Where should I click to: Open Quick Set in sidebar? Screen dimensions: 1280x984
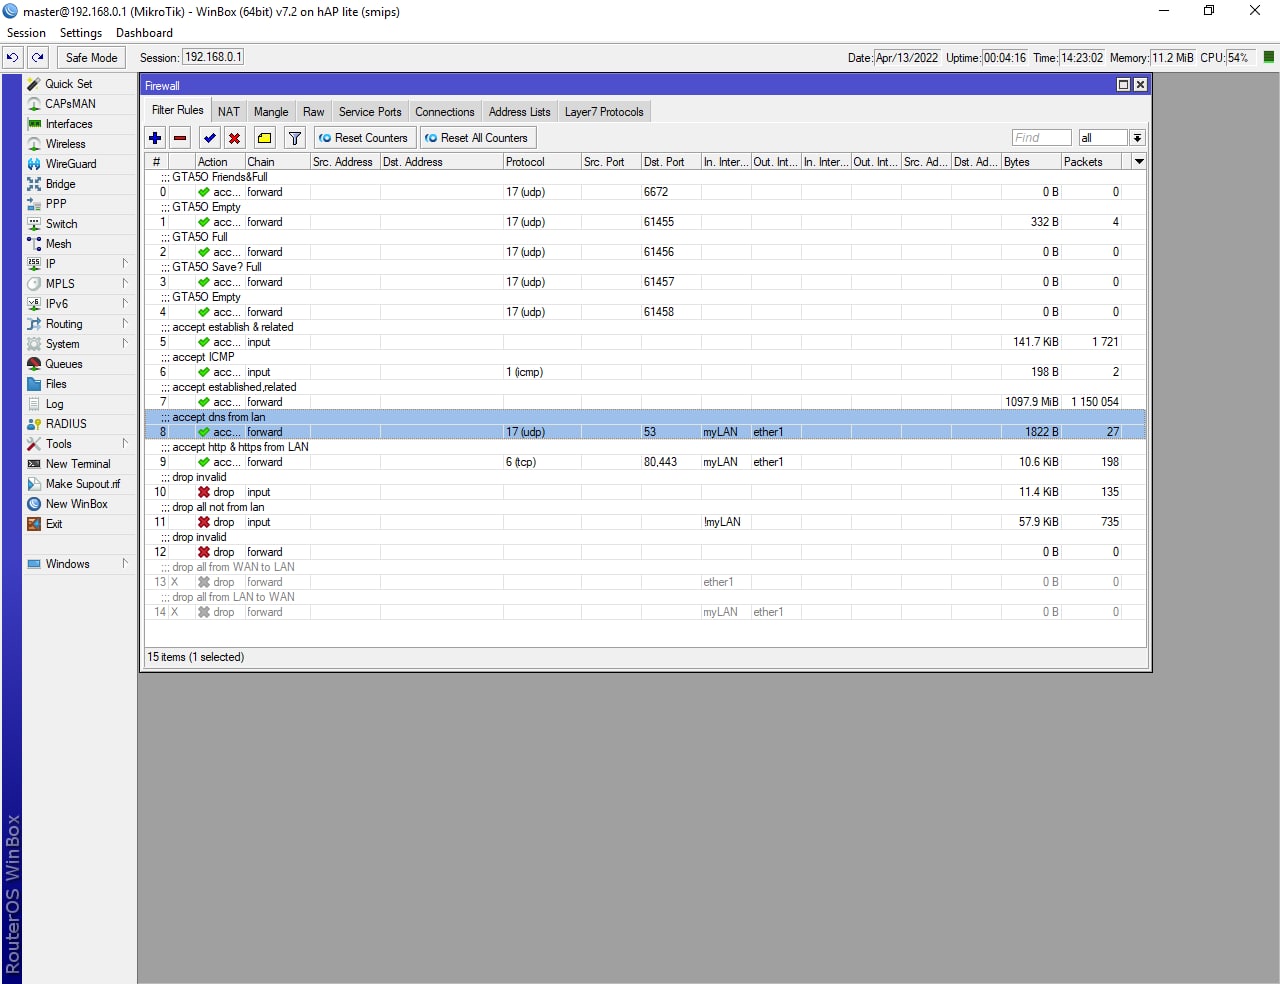point(80,84)
